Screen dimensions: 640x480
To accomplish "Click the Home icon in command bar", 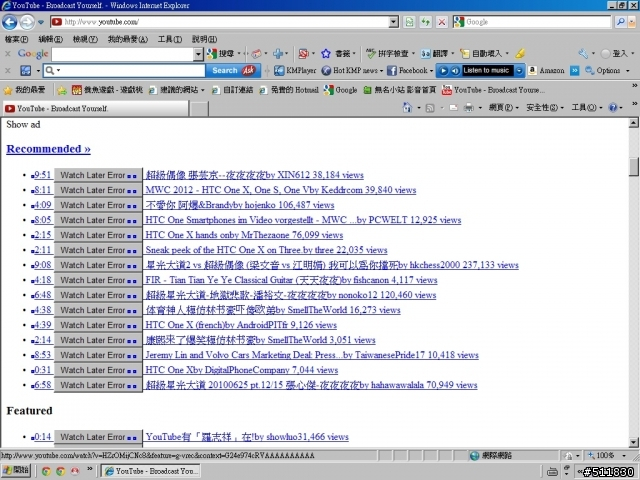I will click(407, 108).
